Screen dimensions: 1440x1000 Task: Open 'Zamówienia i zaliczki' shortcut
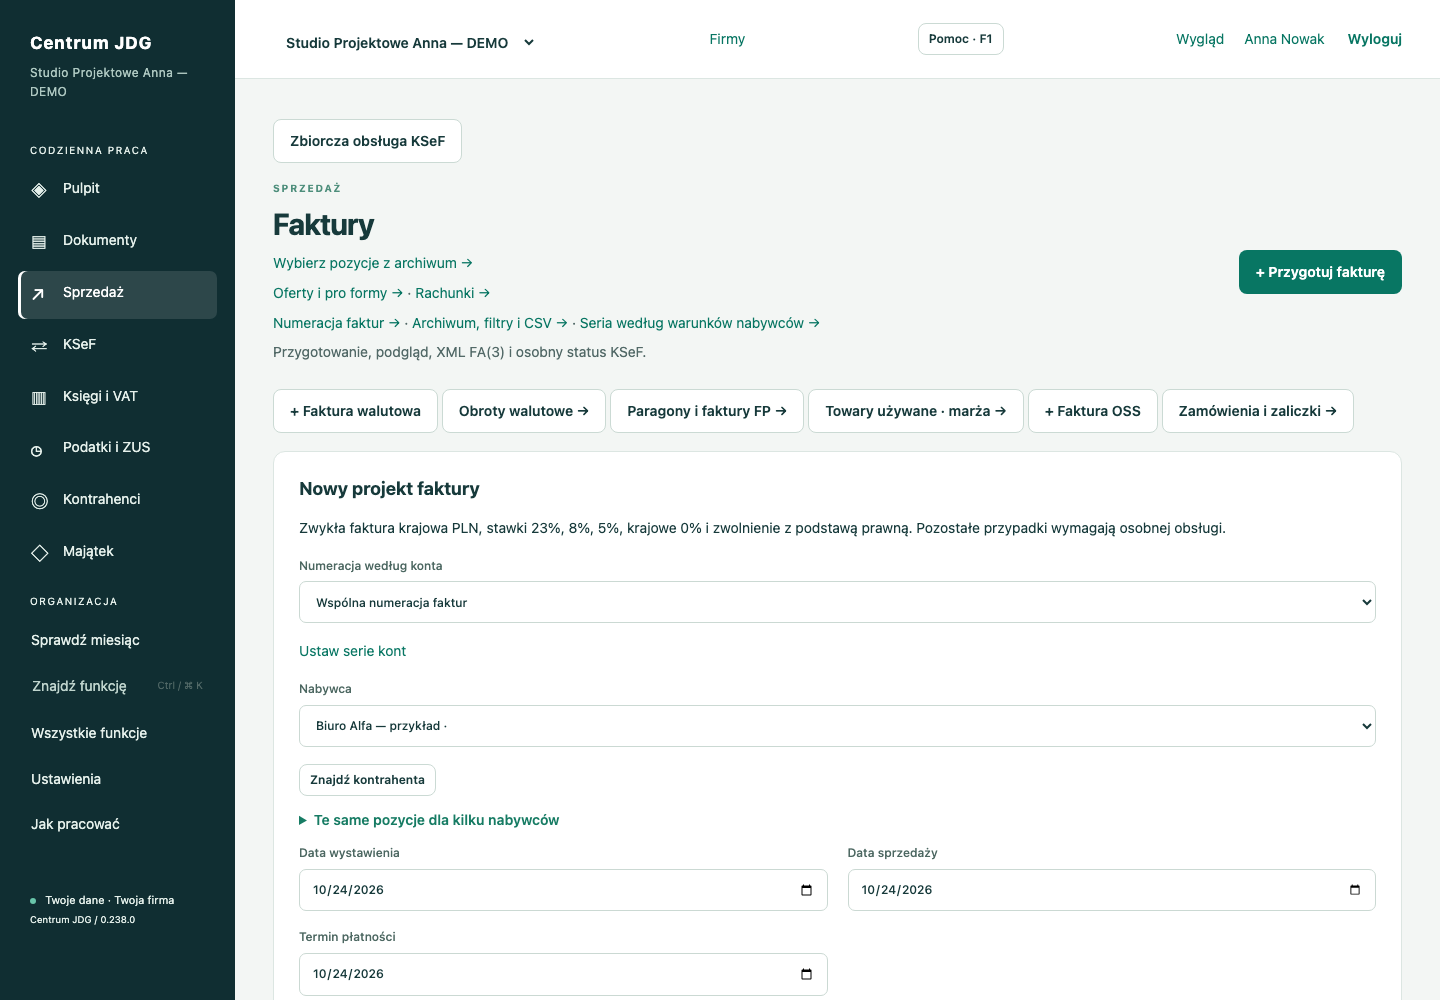pos(1258,411)
